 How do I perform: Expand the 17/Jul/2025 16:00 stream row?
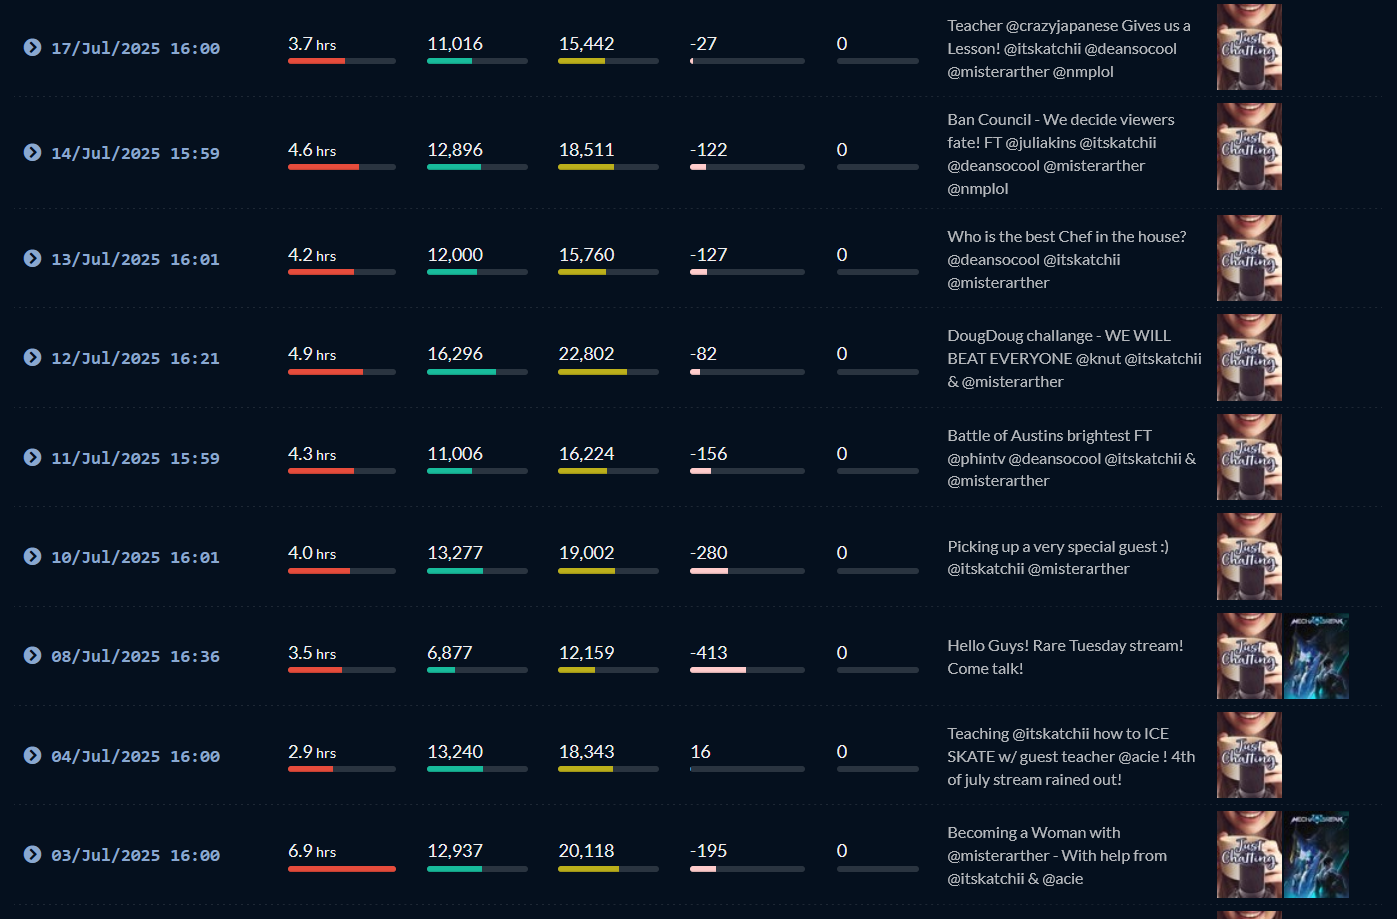tap(32, 47)
